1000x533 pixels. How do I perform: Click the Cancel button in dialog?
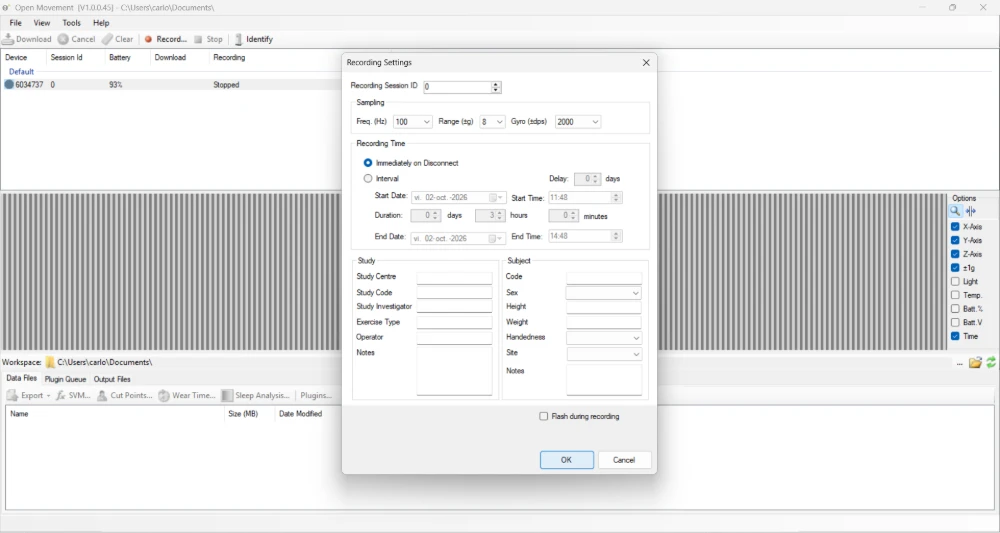tap(624, 460)
